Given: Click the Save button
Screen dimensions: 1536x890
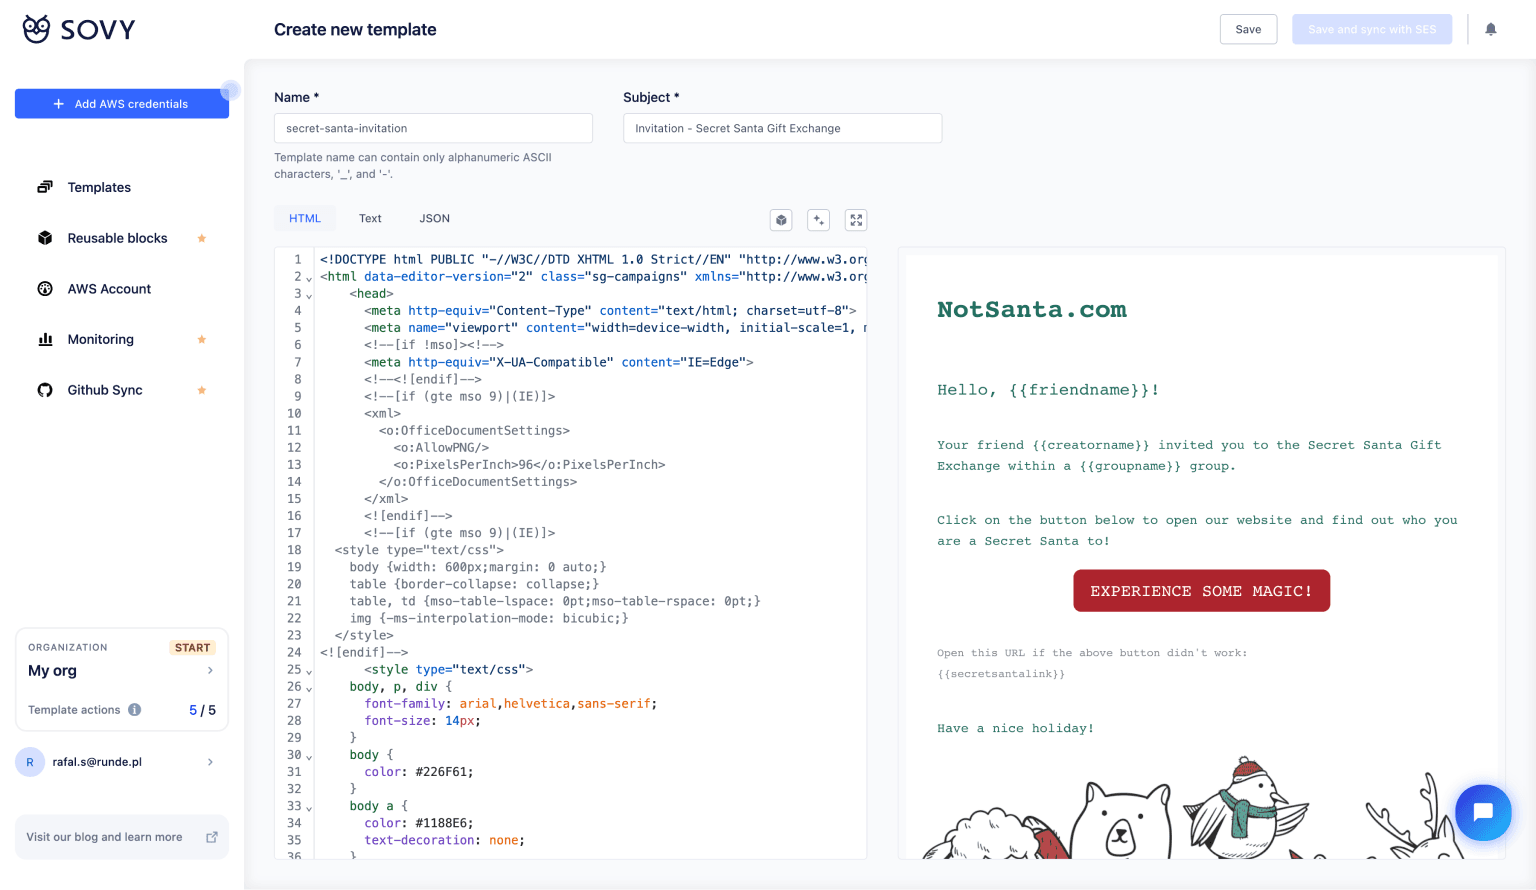Looking at the screenshot, I should 1248,30.
